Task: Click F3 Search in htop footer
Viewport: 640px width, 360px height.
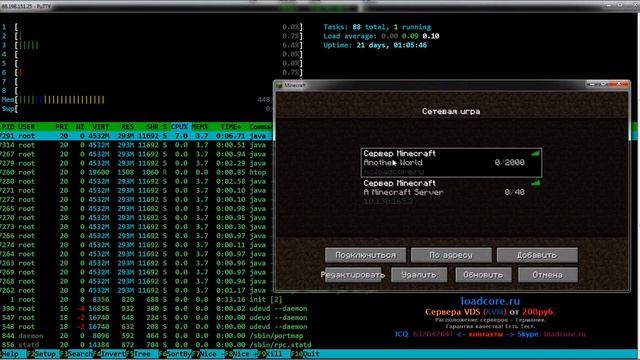Action: tap(76, 354)
